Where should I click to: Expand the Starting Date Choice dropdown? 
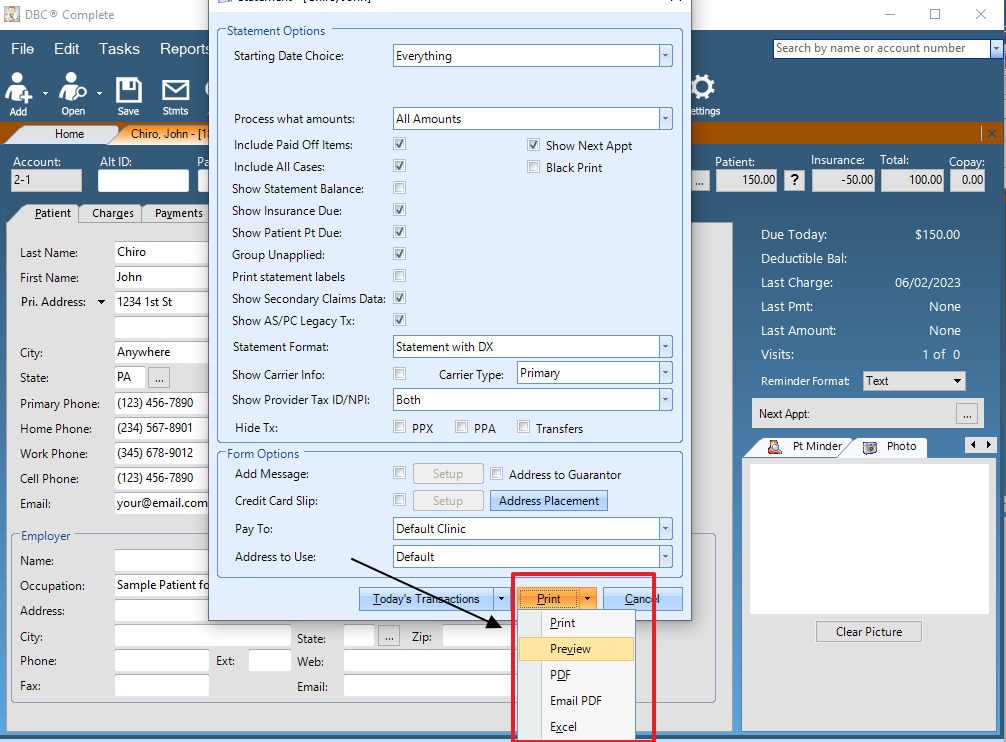[x=665, y=57]
